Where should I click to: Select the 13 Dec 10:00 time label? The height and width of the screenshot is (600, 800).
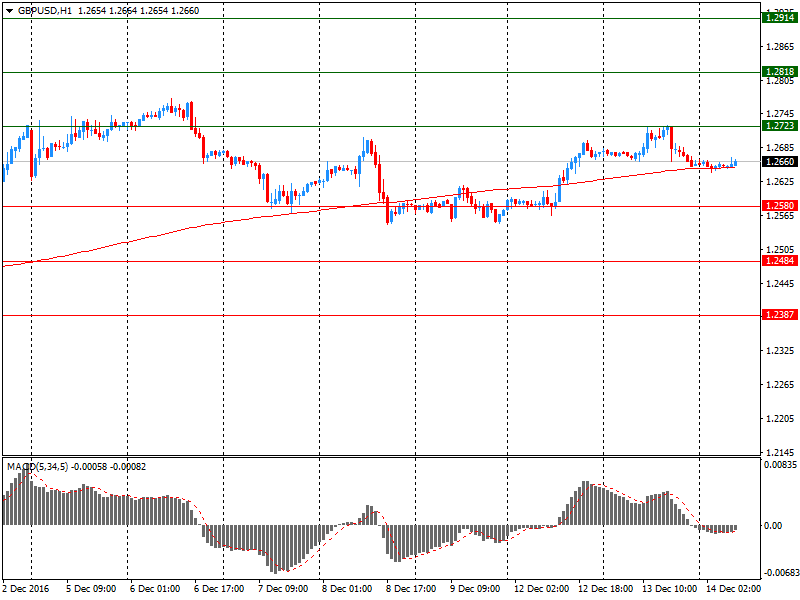point(669,589)
